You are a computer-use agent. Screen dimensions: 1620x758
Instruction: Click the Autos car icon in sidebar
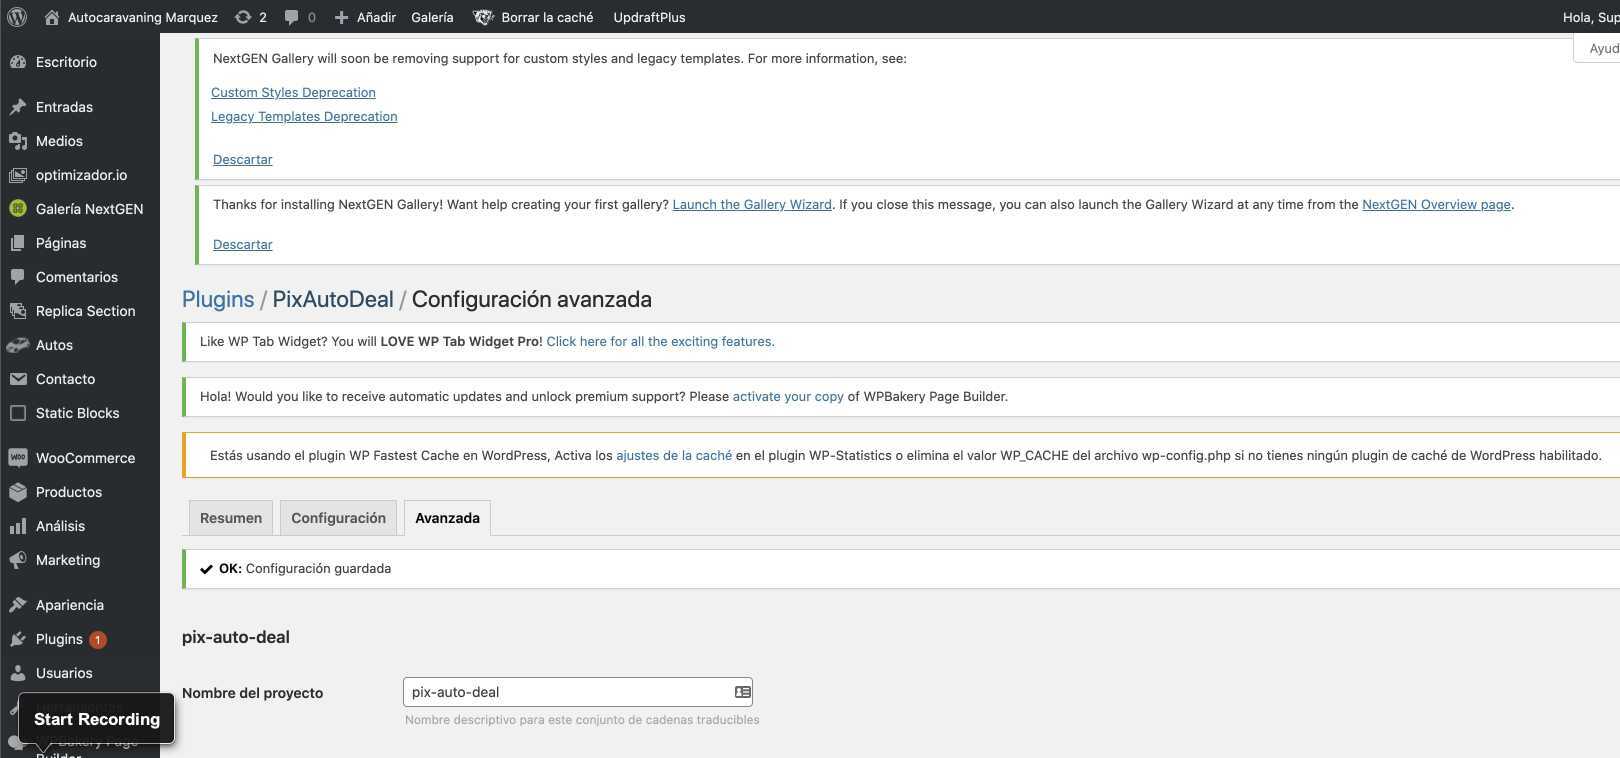18,345
